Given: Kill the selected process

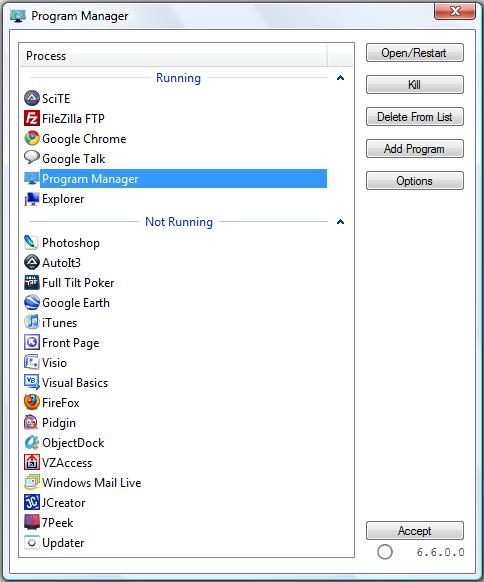Looking at the screenshot, I should coord(415,85).
